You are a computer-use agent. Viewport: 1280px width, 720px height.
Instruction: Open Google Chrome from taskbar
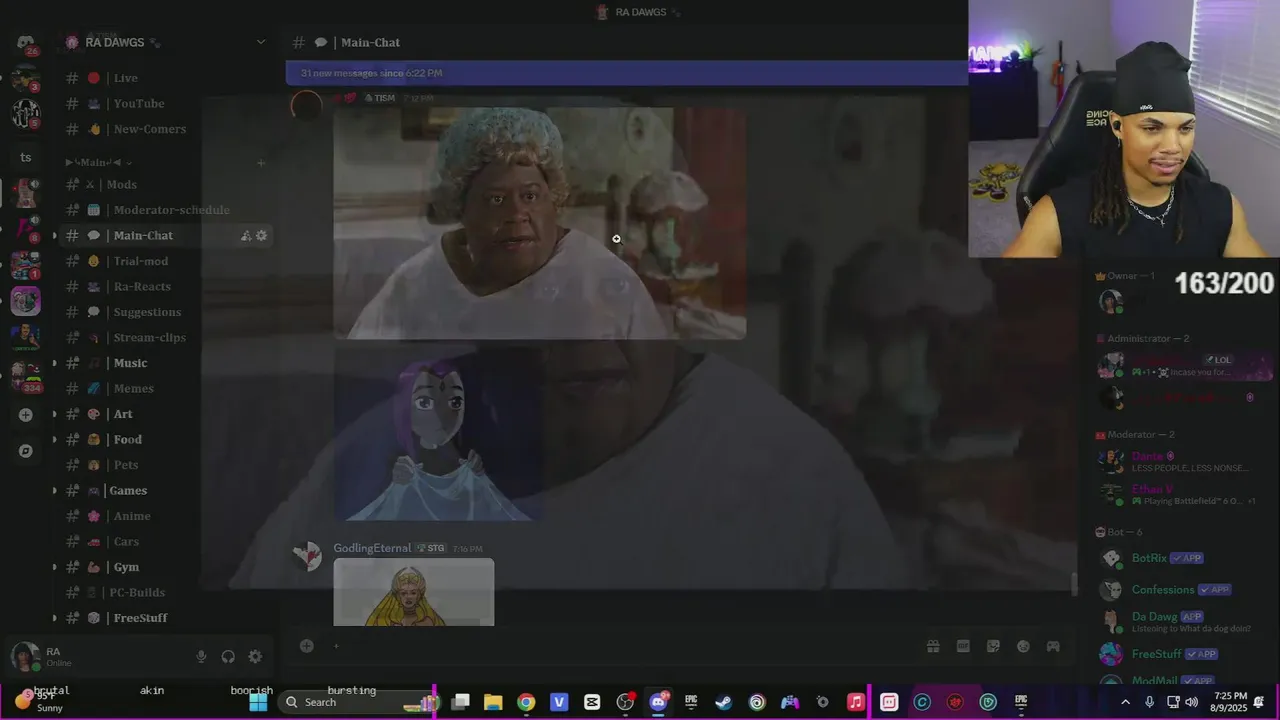point(526,702)
